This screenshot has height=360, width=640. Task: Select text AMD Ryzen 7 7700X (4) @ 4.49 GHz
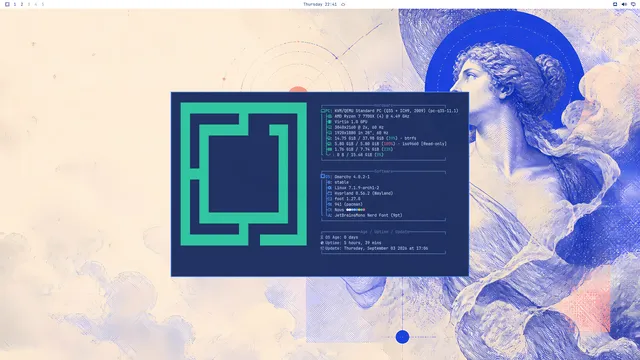372,116
